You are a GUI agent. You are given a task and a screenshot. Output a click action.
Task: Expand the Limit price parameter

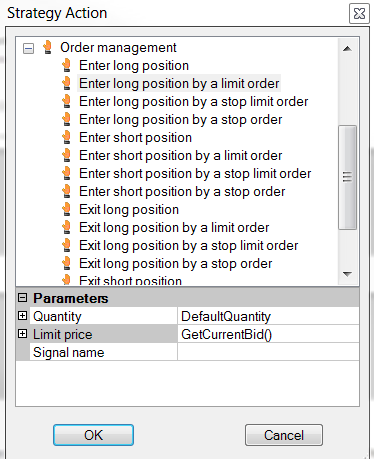[22, 333]
